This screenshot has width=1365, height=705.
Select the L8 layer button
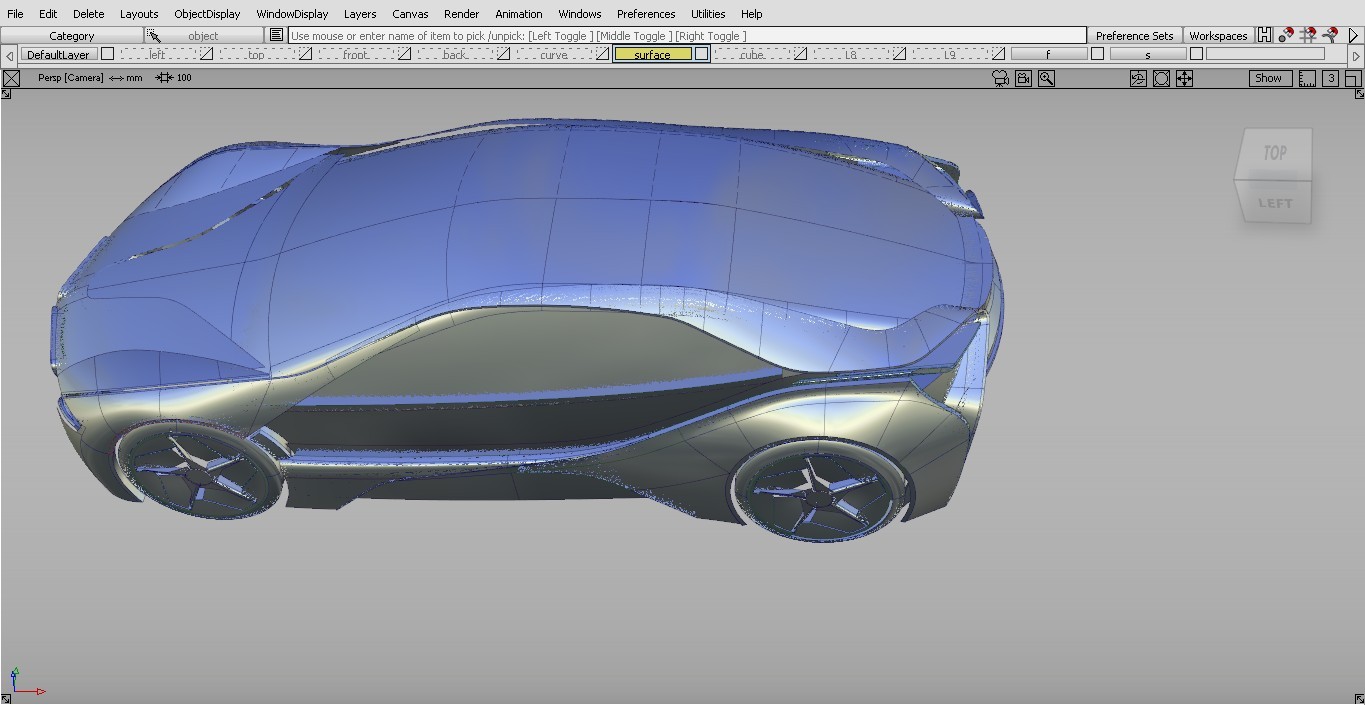(851, 54)
